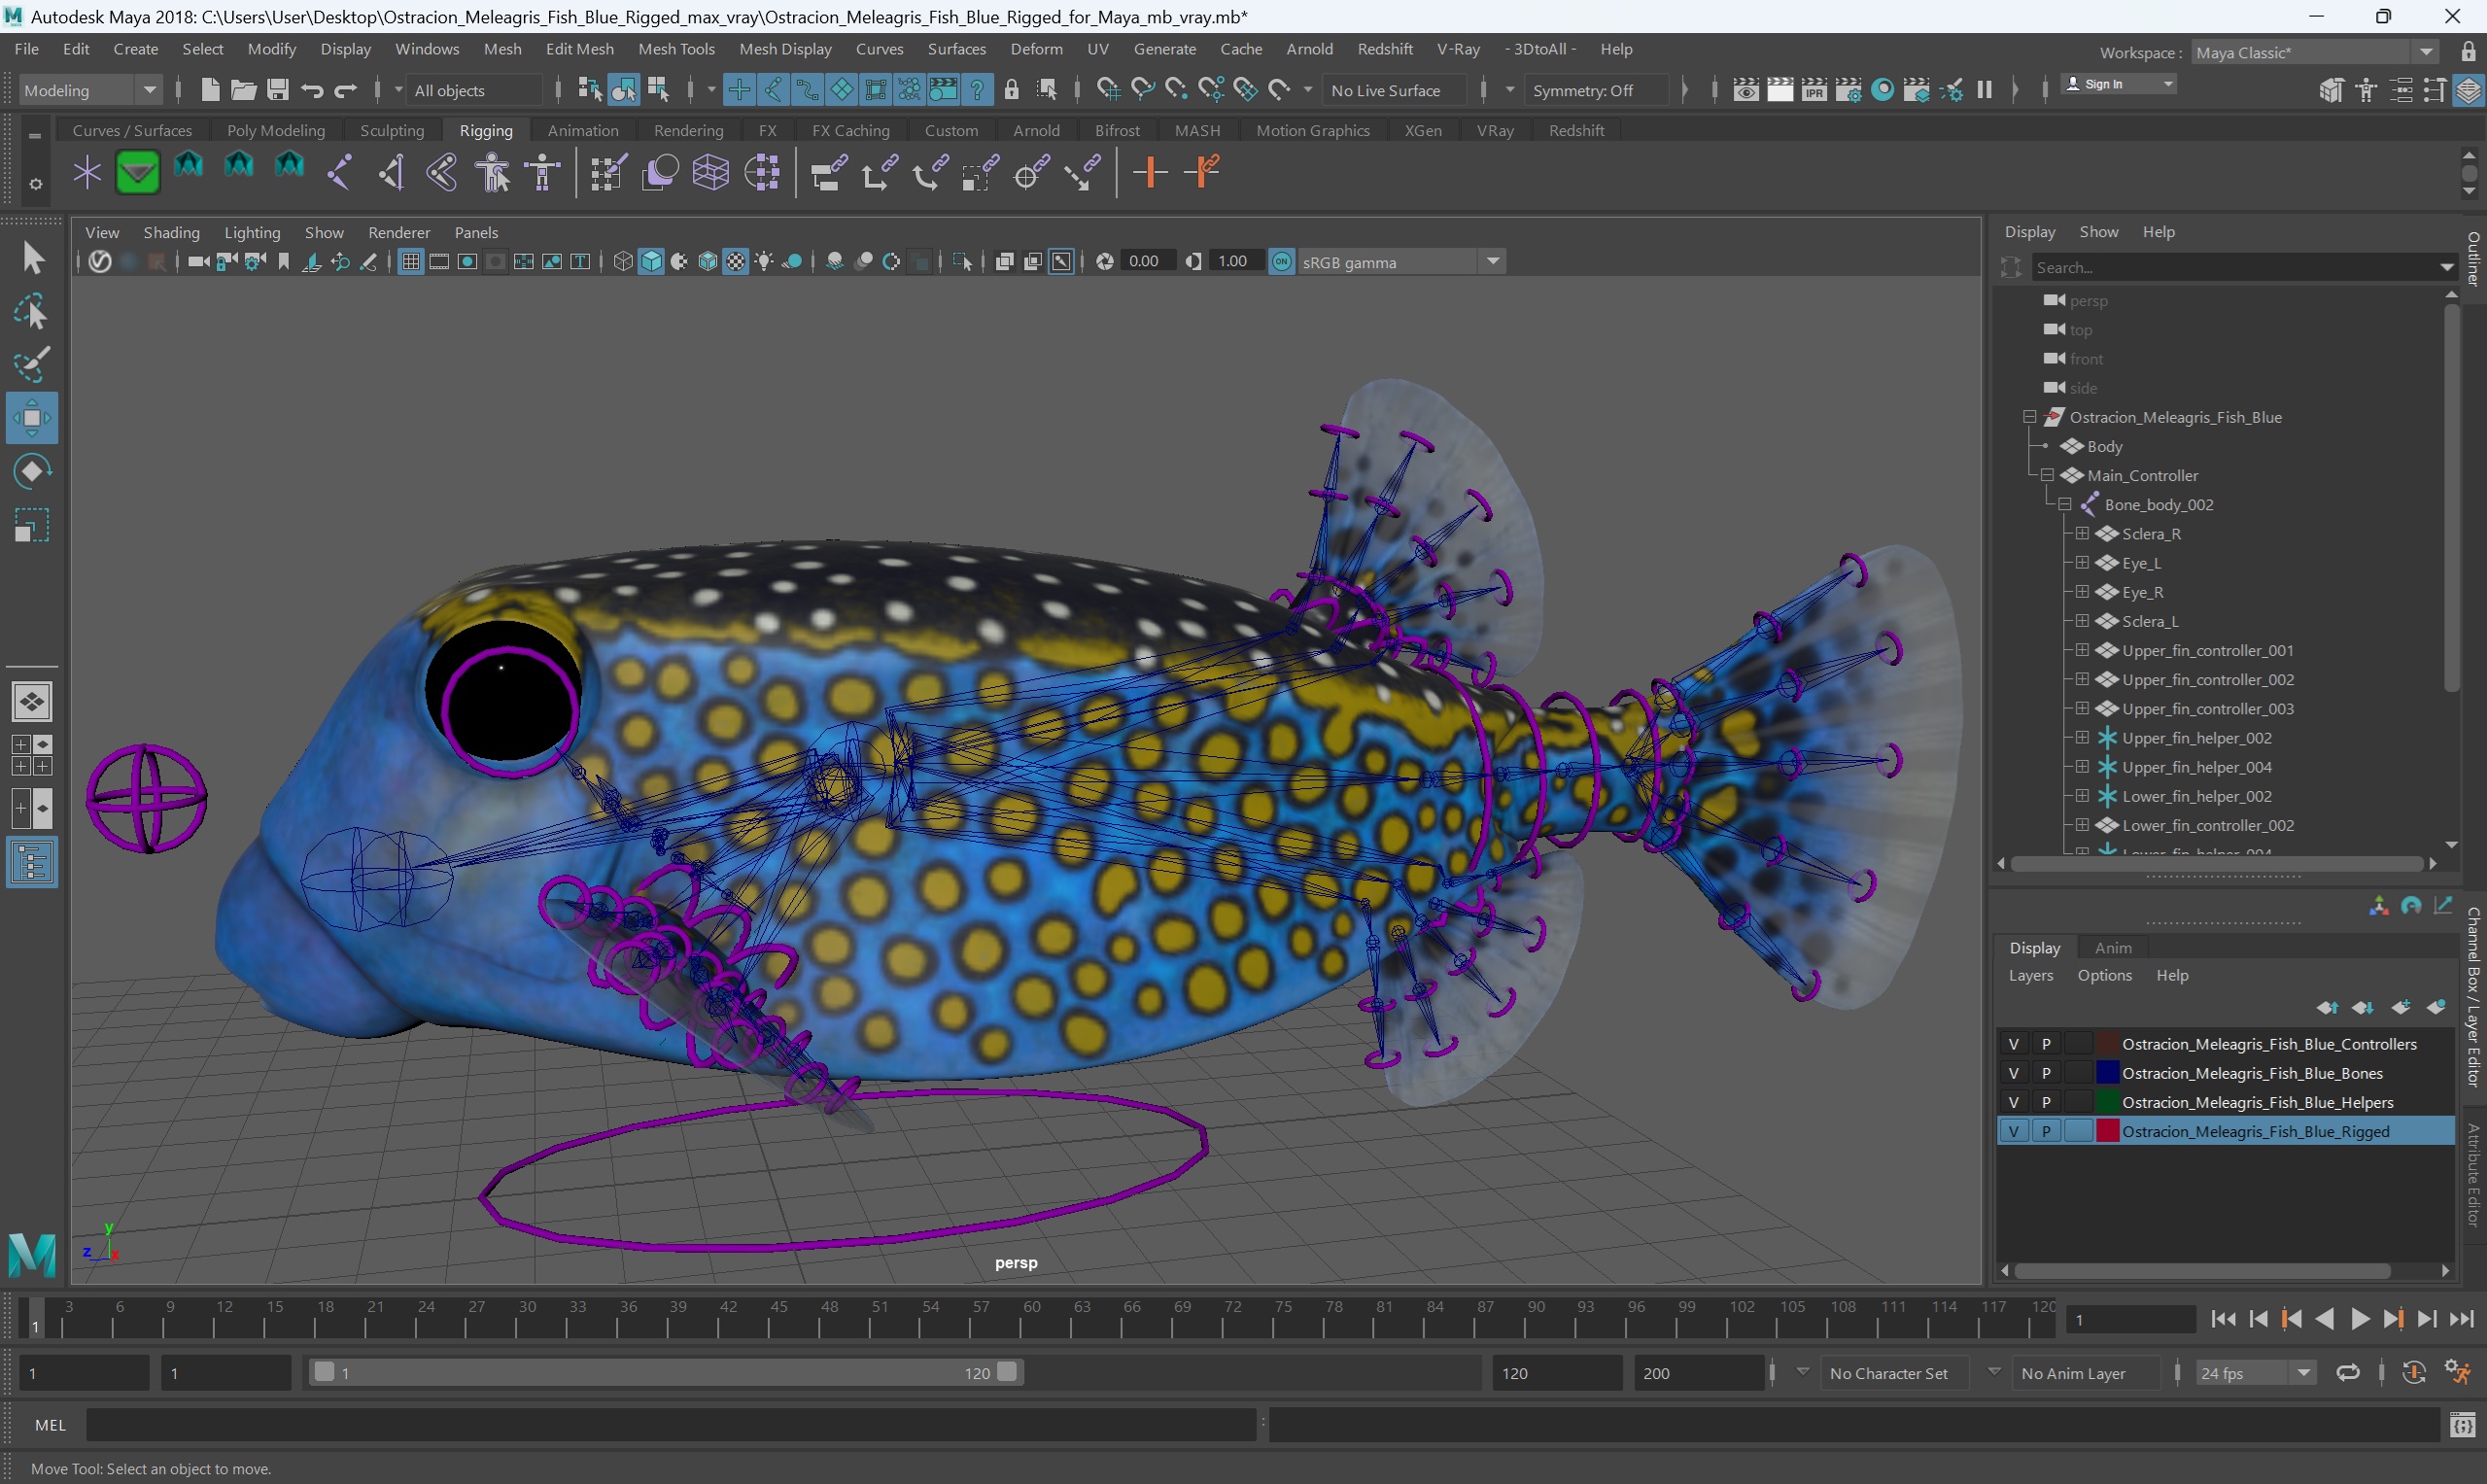The height and width of the screenshot is (1484, 2487).
Task: Select the Move tool in the toolbox
Action: (x=32, y=418)
